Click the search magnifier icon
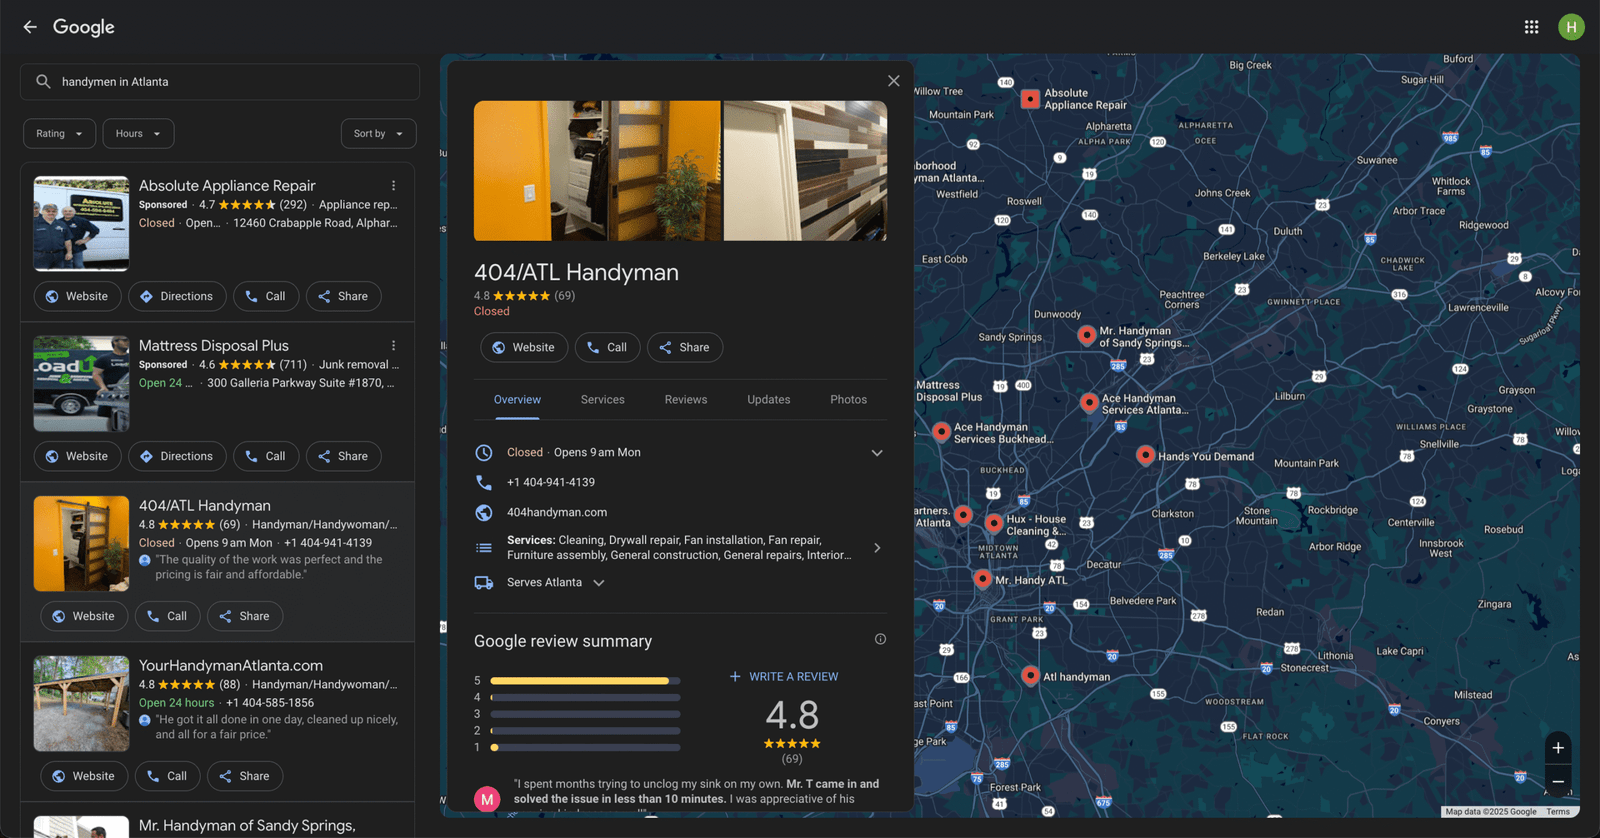This screenshot has height=838, width=1600. pos(43,82)
